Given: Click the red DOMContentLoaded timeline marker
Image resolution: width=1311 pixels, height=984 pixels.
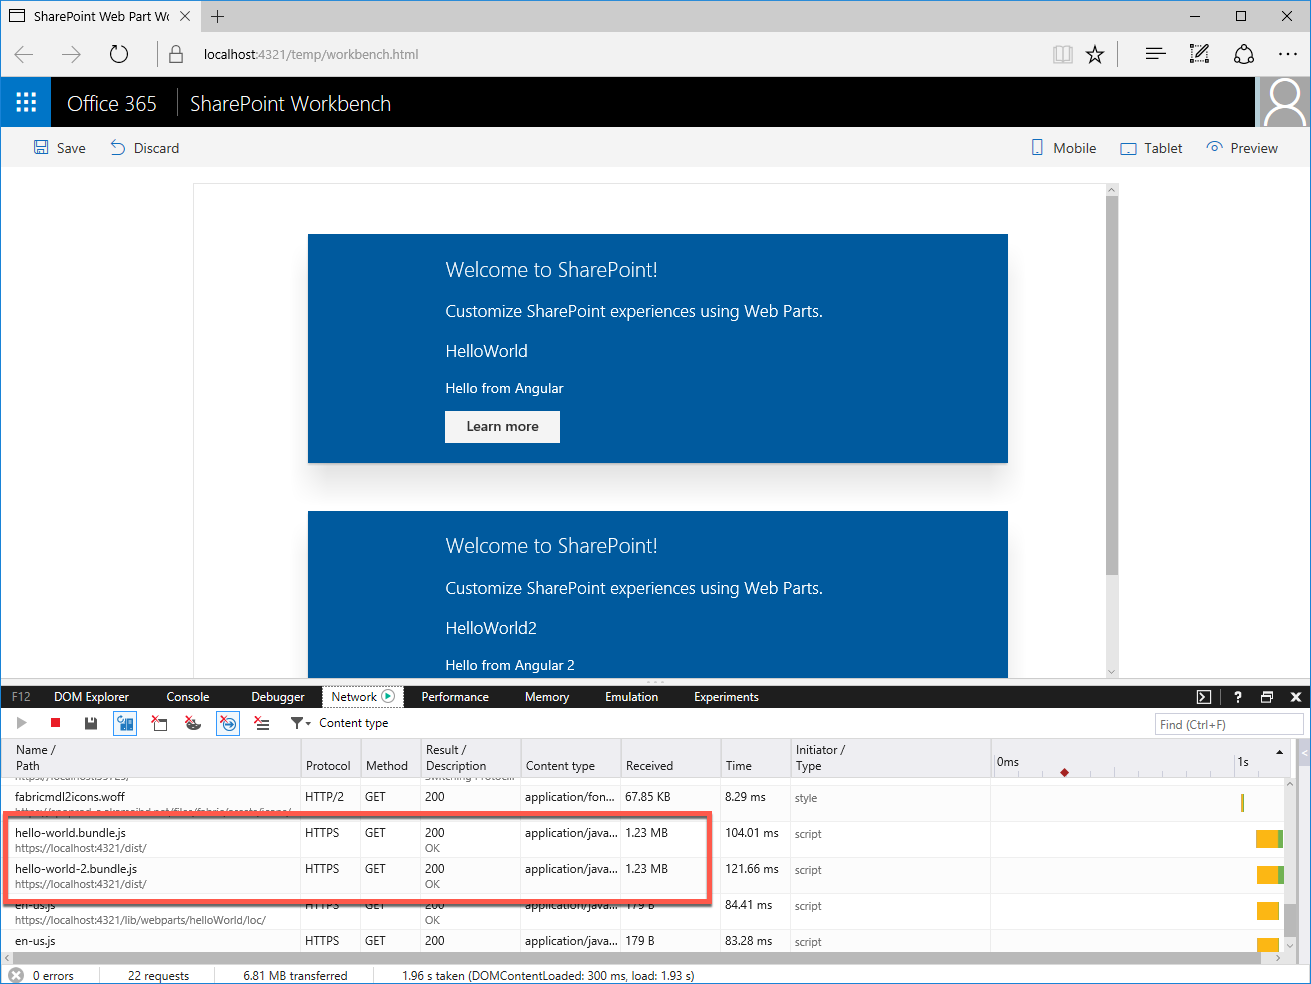Looking at the screenshot, I should coord(1064,772).
